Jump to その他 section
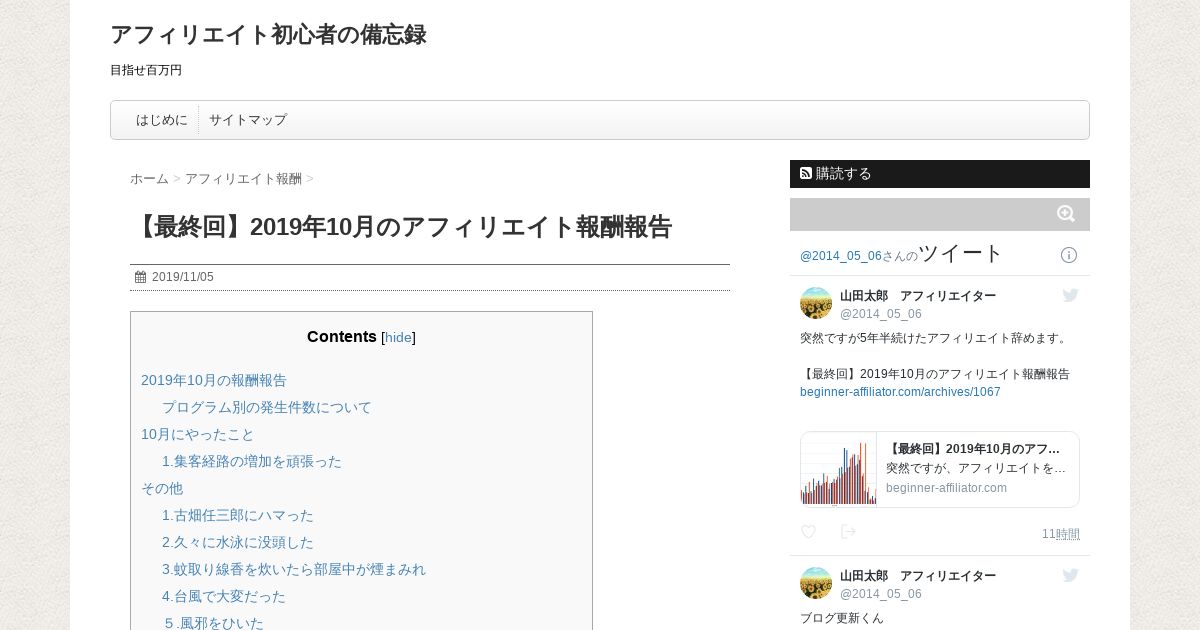Image resolution: width=1200 pixels, height=630 pixels. pyautogui.click(x=162, y=489)
